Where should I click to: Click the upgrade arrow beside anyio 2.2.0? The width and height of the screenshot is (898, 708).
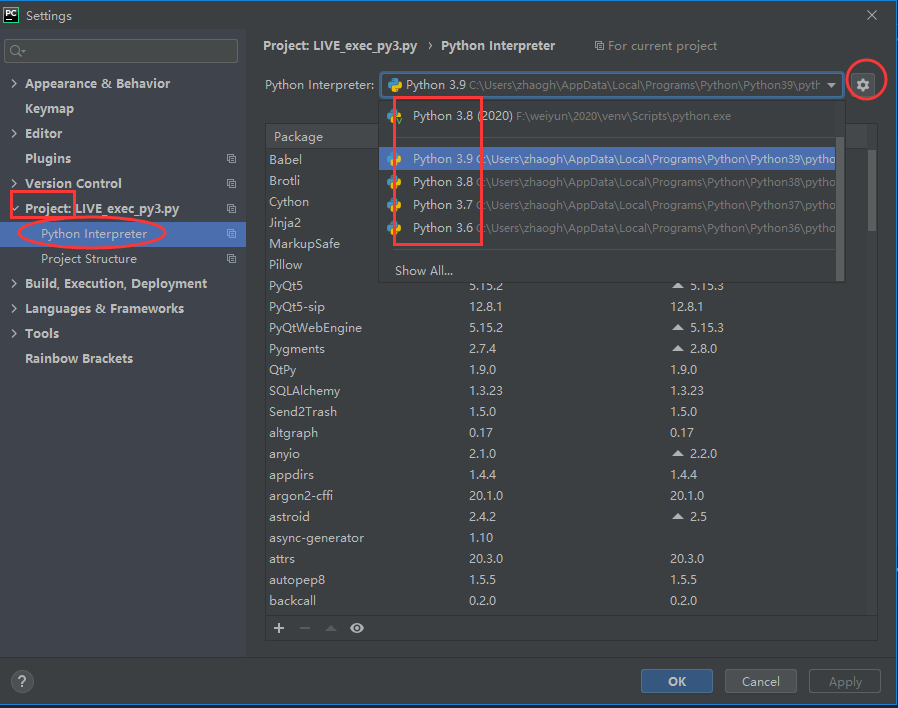678,453
